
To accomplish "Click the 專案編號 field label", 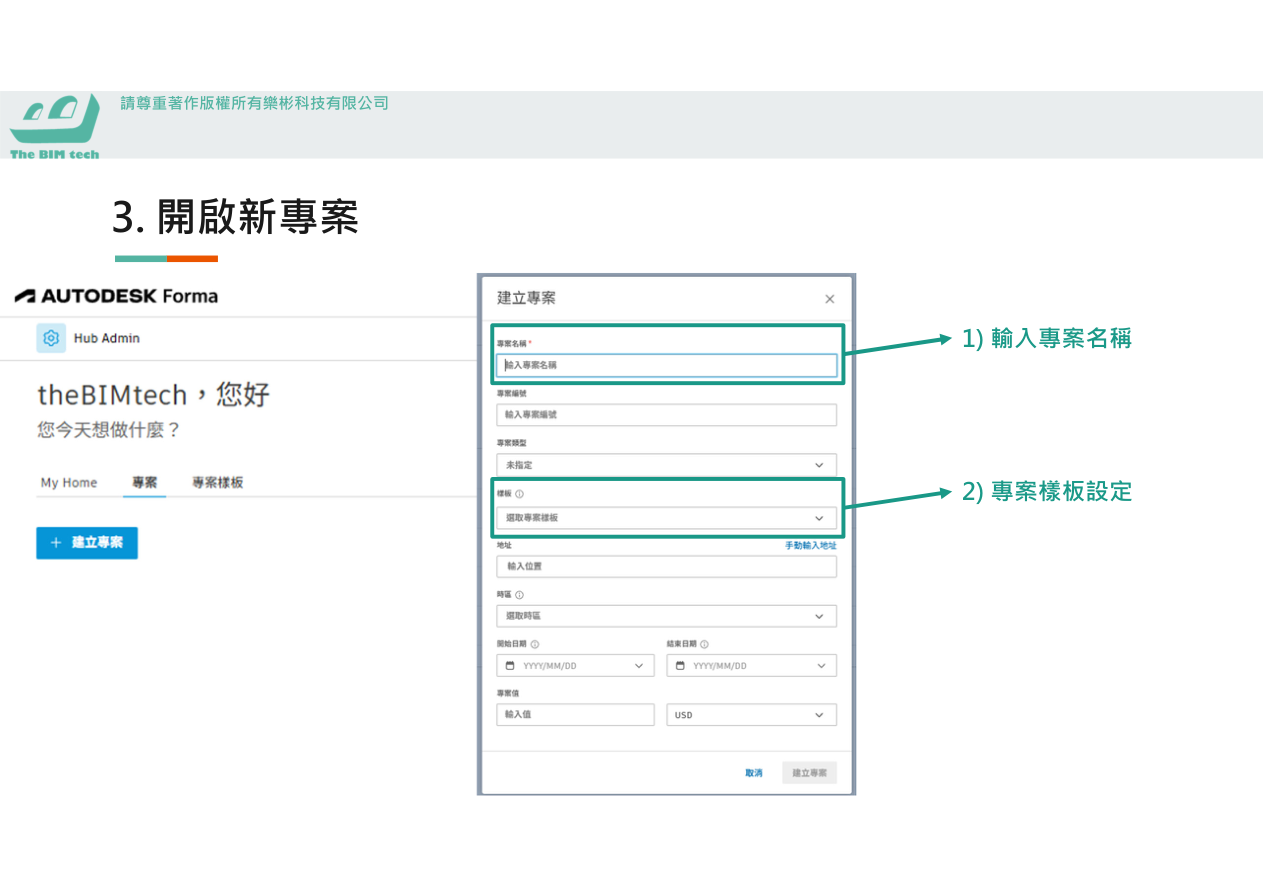I will (x=511, y=393).
